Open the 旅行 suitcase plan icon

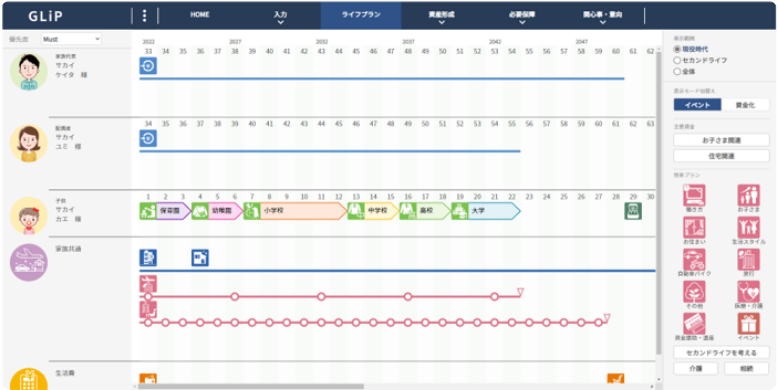748,259
